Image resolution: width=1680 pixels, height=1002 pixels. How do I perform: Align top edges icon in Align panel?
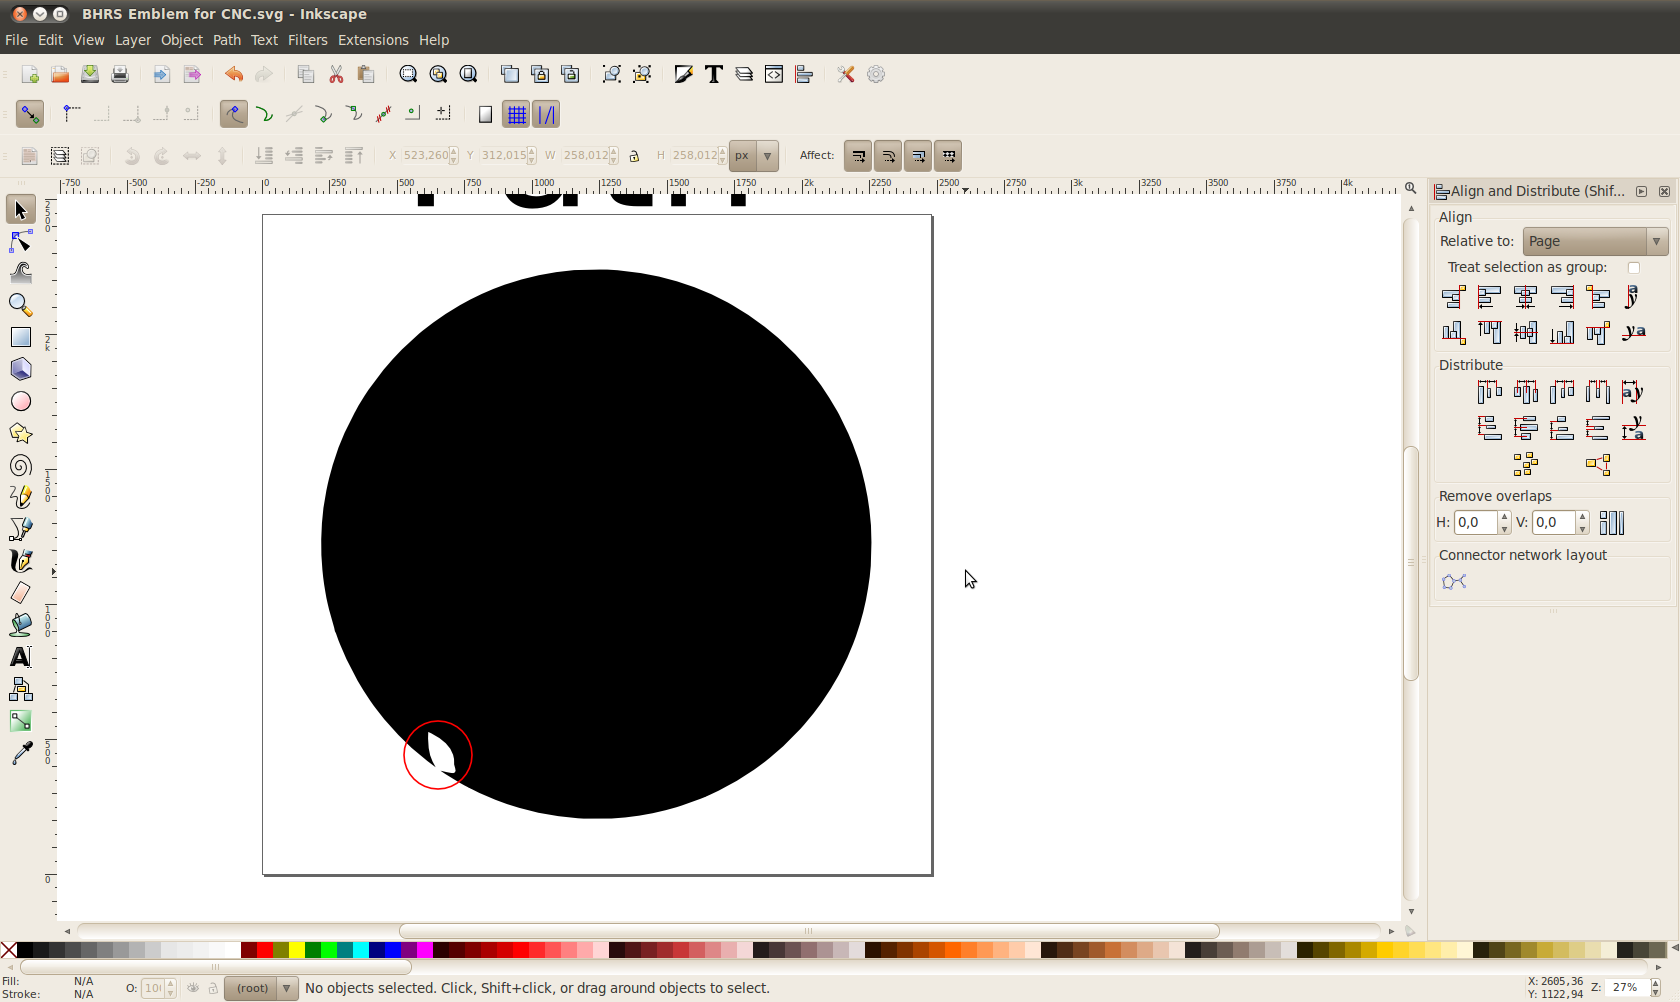[1490, 332]
